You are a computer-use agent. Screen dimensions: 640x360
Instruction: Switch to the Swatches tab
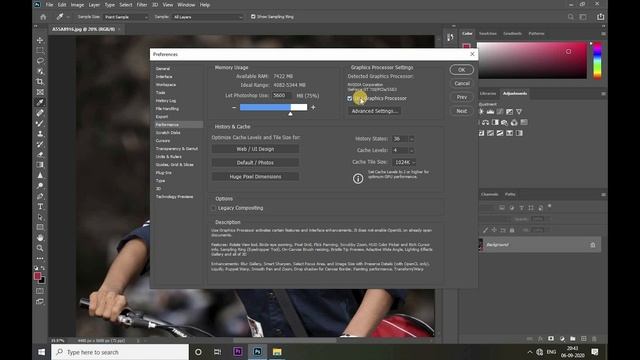coord(488,33)
